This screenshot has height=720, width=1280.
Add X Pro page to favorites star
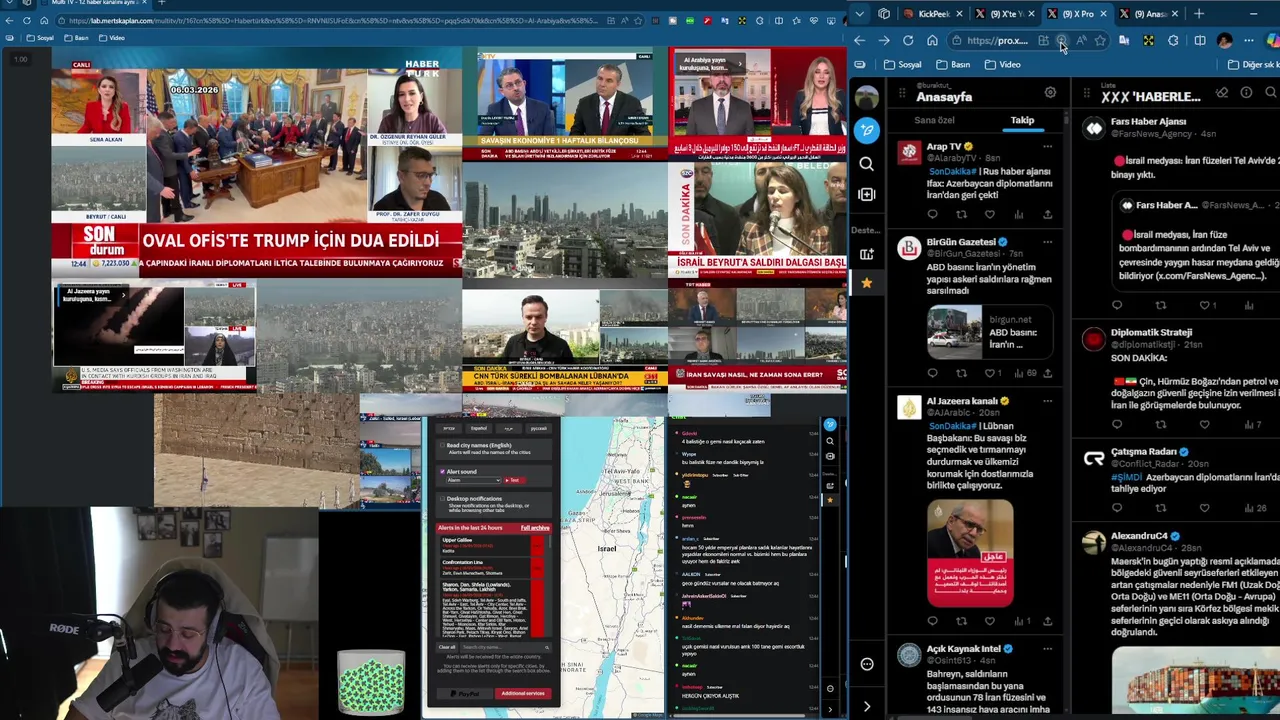pos(1100,40)
